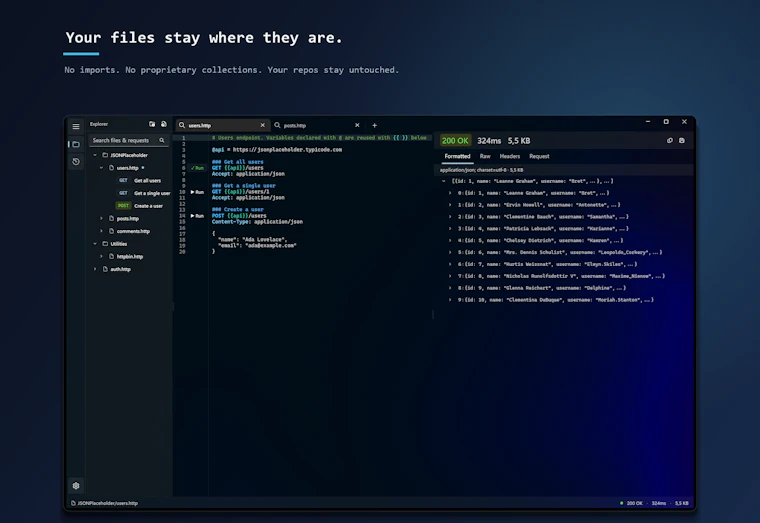Click the magnifier icon on posts.http tab

[277, 125]
